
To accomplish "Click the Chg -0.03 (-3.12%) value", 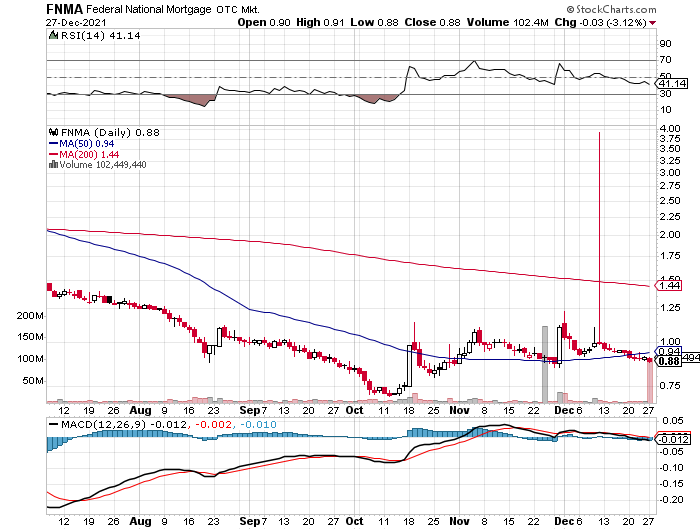I will (x=600, y=22).
